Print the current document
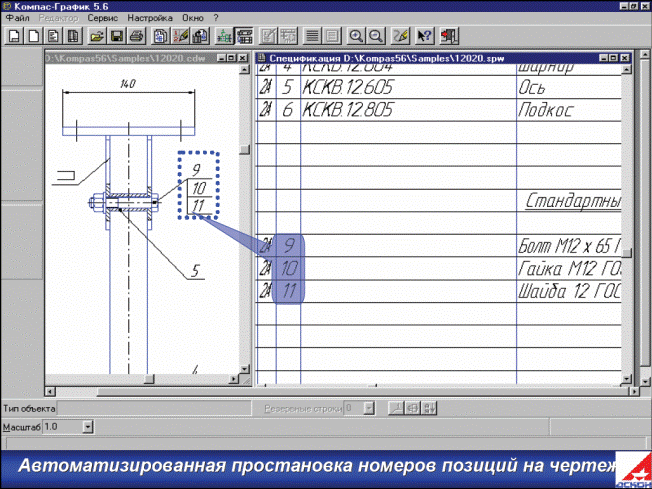 tap(137, 36)
